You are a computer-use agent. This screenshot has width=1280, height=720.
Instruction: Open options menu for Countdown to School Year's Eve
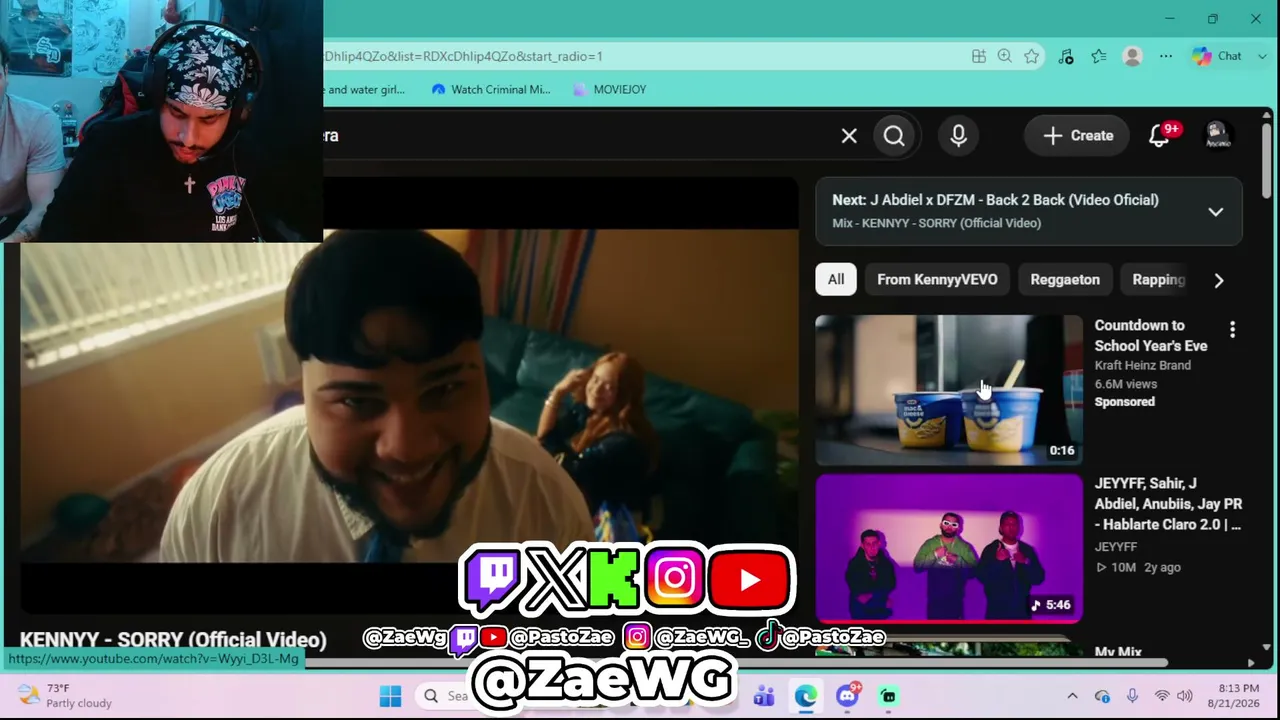(x=1232, y=329)
